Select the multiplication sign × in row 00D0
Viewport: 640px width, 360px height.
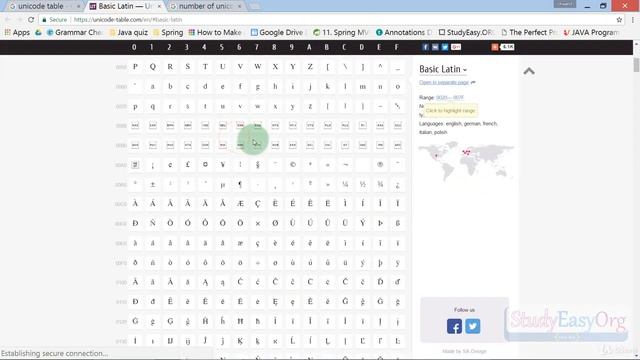point(258,223)
